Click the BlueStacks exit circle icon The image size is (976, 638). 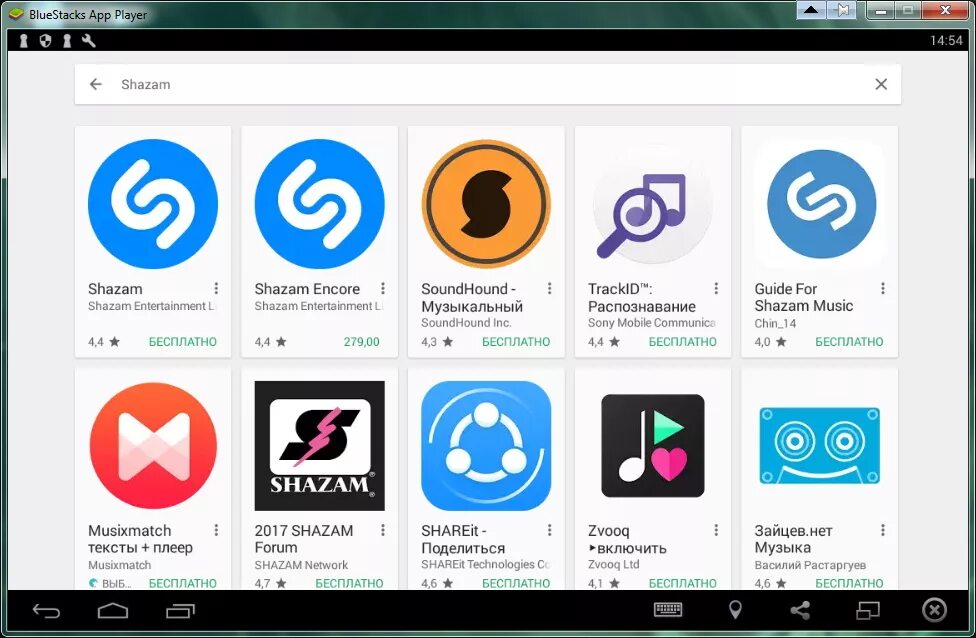click(934, 610)
